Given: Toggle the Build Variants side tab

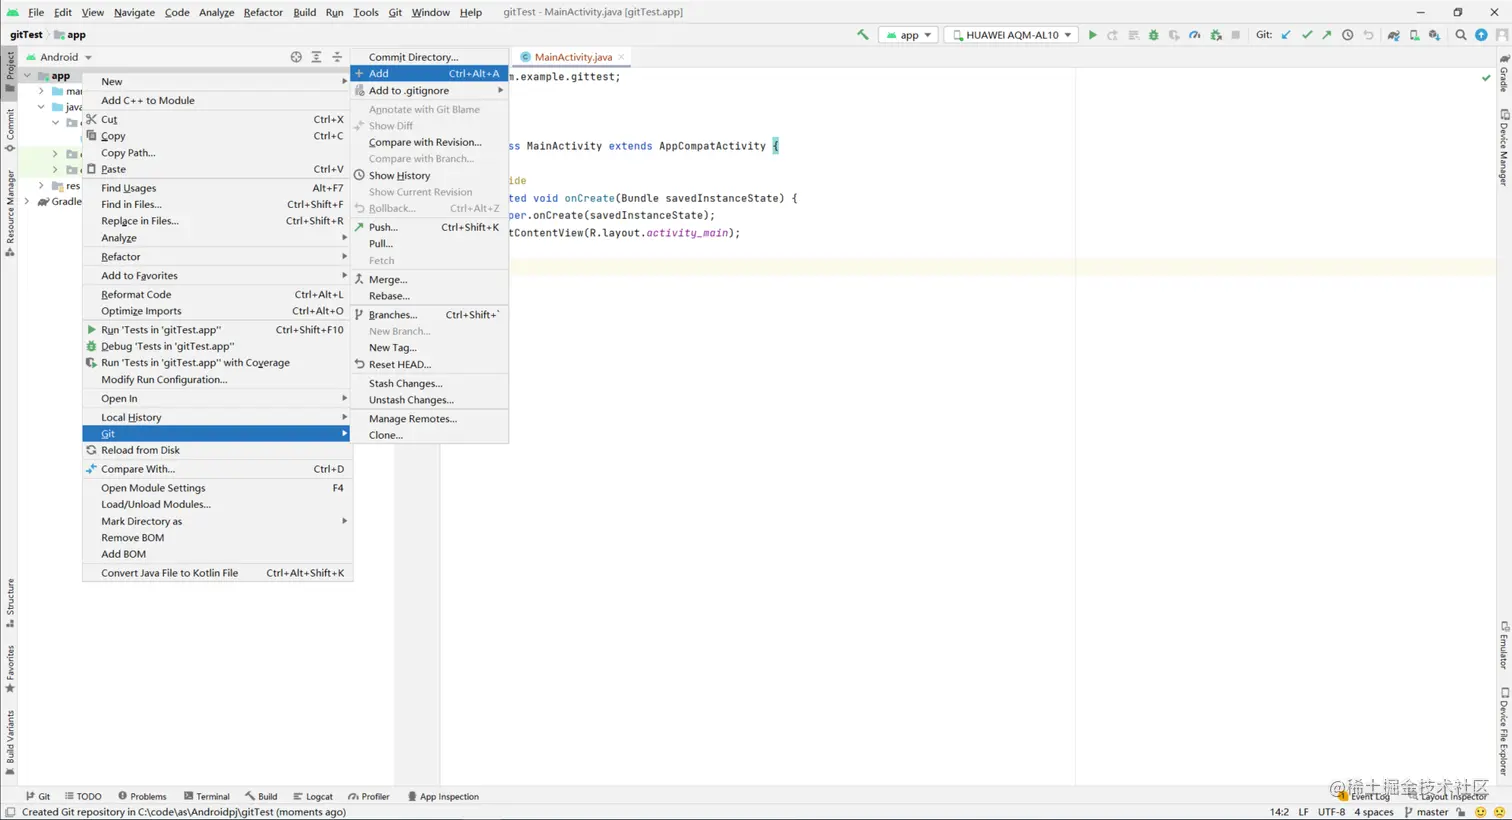Looking at the screenshot, I should click(x=10, y=743).
